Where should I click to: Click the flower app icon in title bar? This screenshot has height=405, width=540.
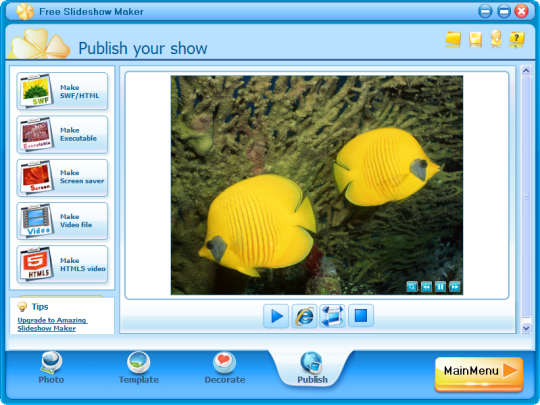coord(25,11)
